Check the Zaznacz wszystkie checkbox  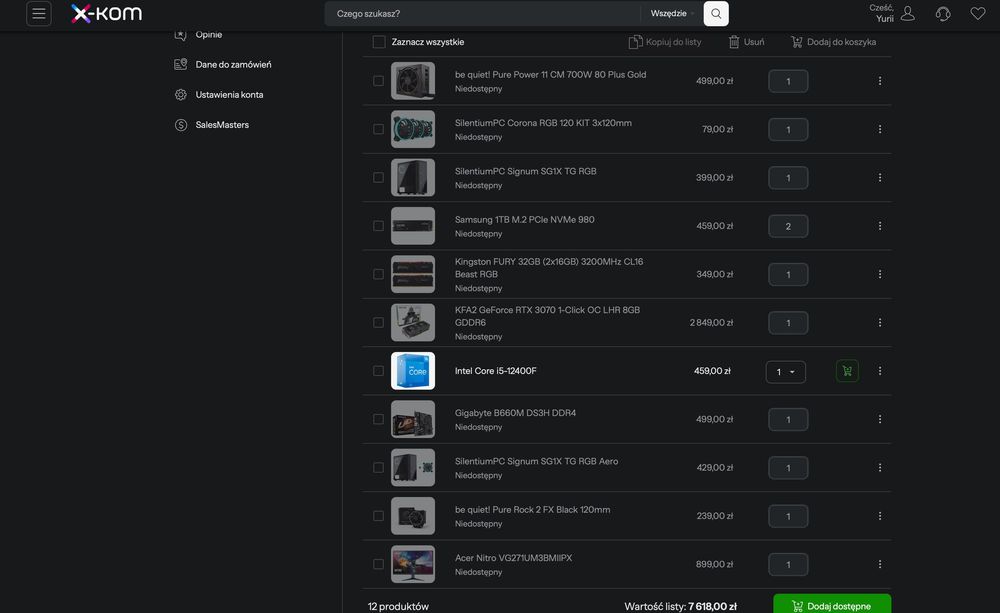pos(379,42)
